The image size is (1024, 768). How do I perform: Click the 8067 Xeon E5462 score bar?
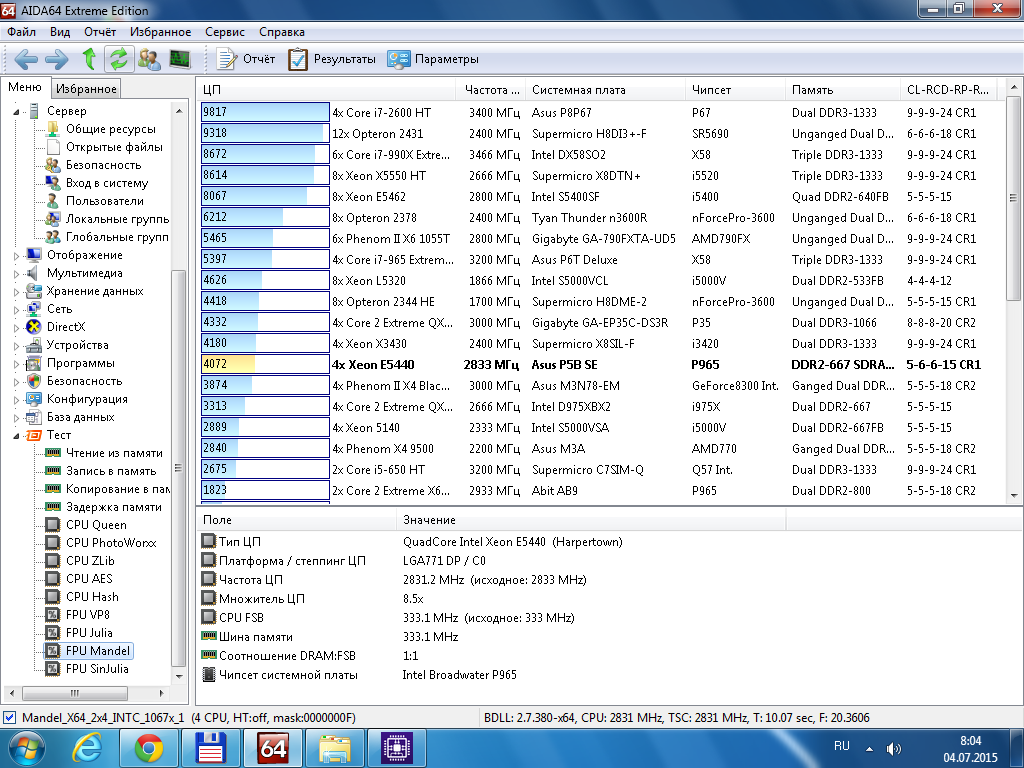pos(265,197)
